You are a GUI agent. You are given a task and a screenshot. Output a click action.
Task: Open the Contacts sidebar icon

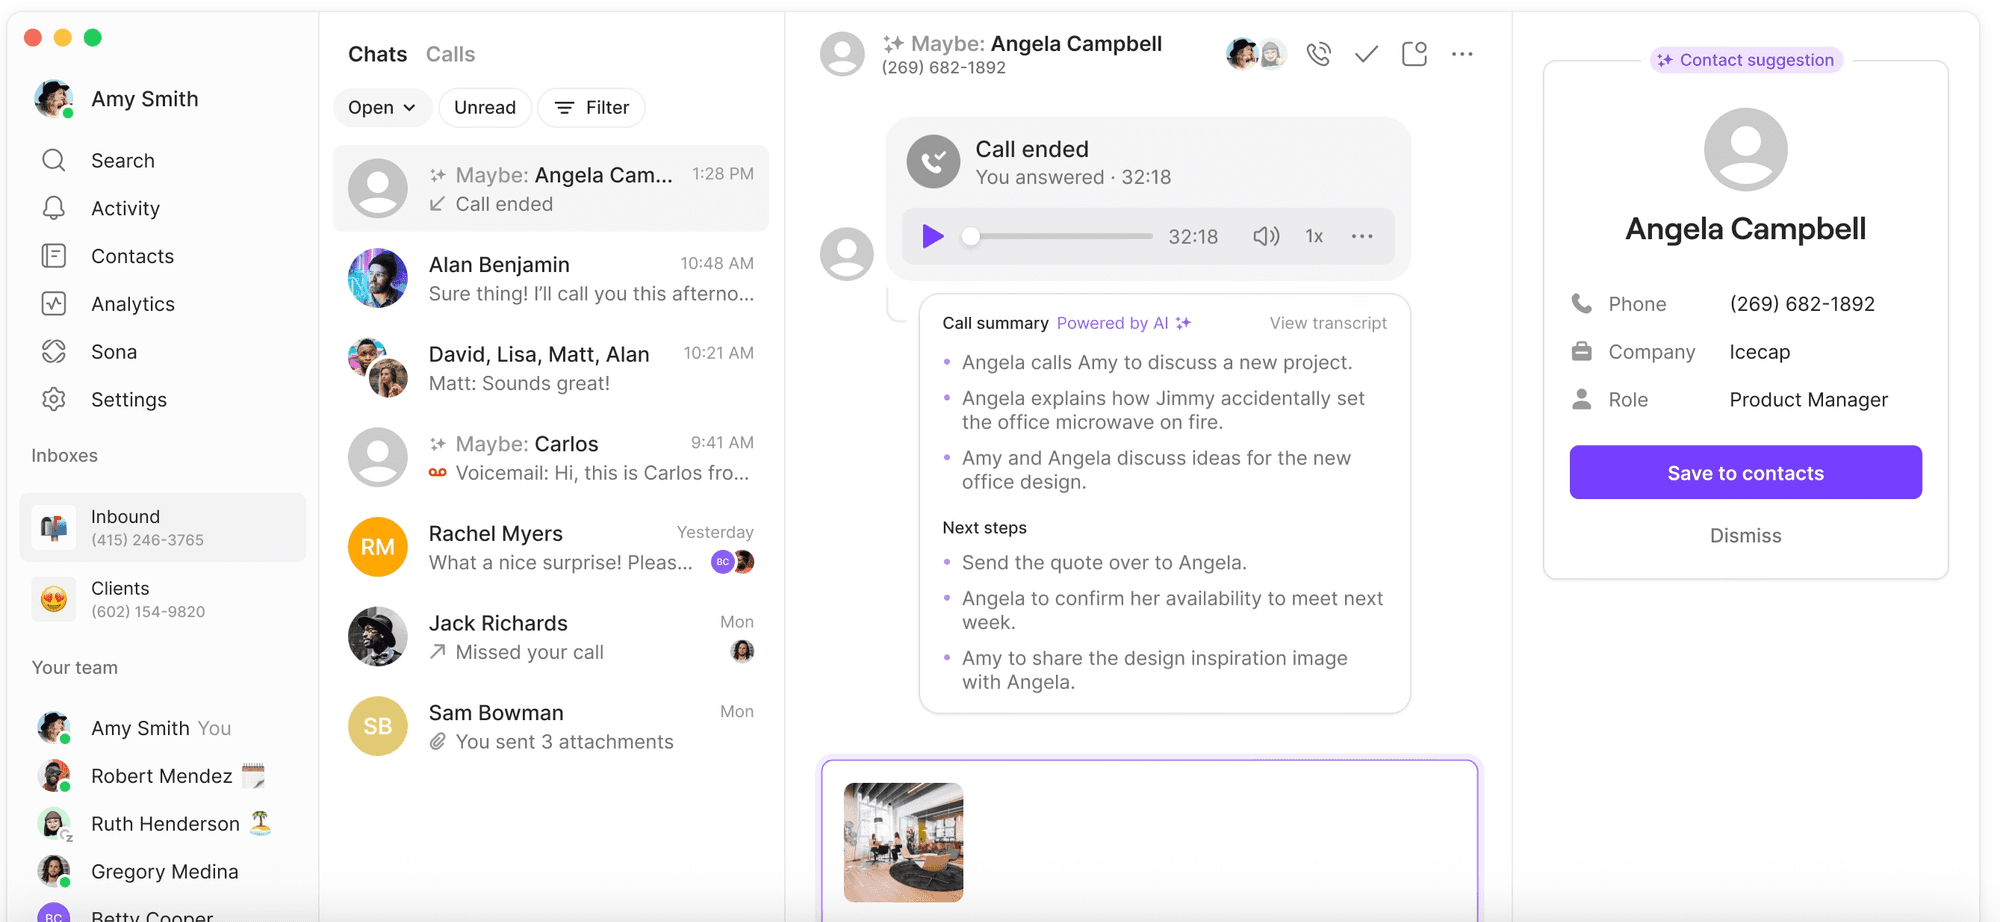[54, 256]
